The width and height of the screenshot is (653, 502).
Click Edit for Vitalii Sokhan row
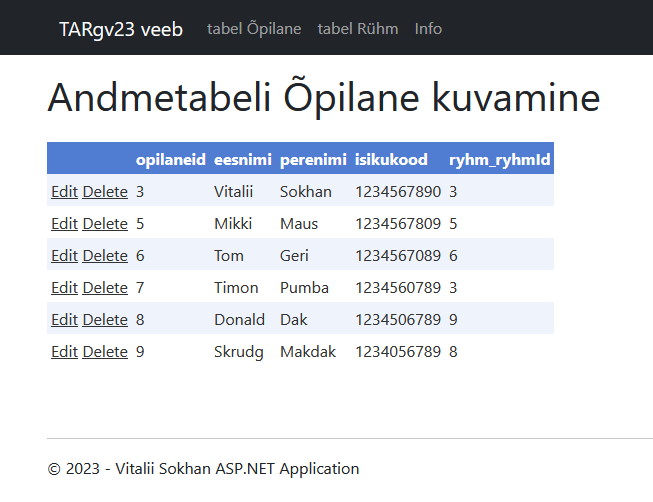(65, 192)
